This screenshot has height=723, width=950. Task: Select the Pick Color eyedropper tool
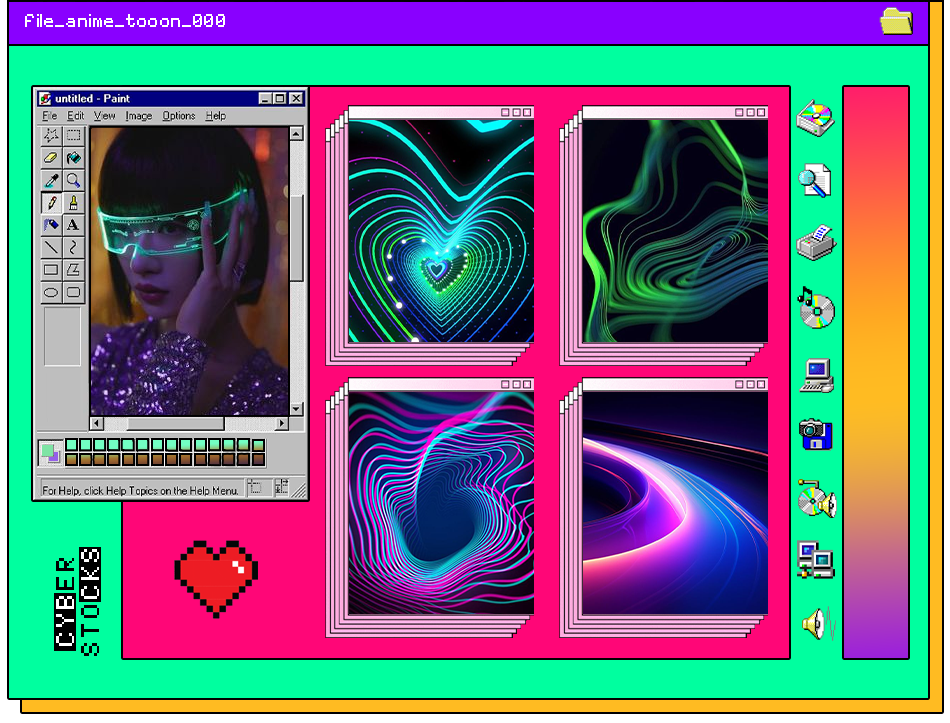point(51,180)
